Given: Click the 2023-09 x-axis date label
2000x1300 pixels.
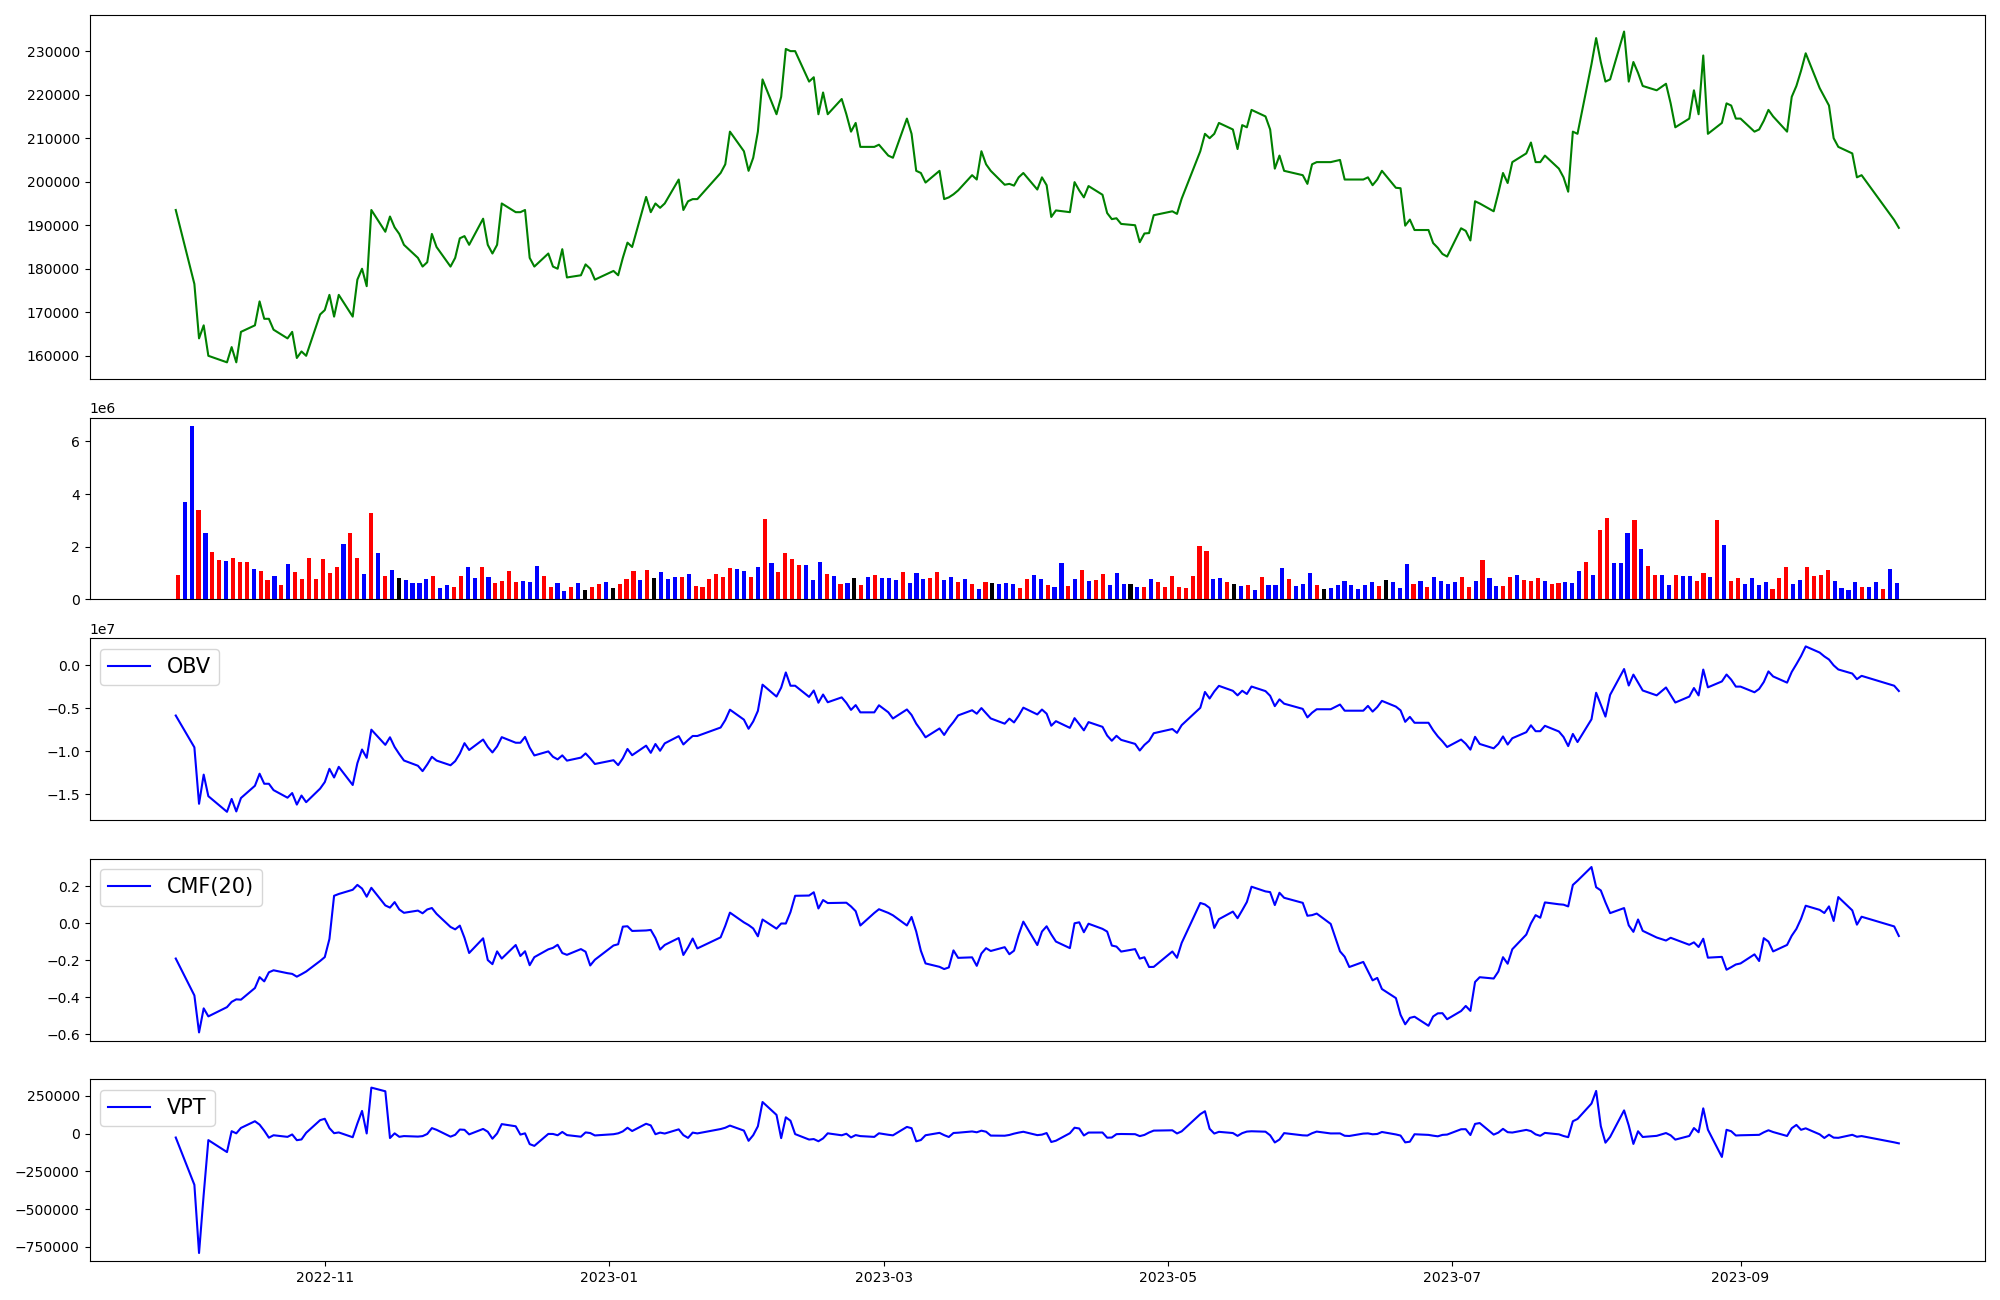Looking at the screenshot, I should point(1740,1277).
